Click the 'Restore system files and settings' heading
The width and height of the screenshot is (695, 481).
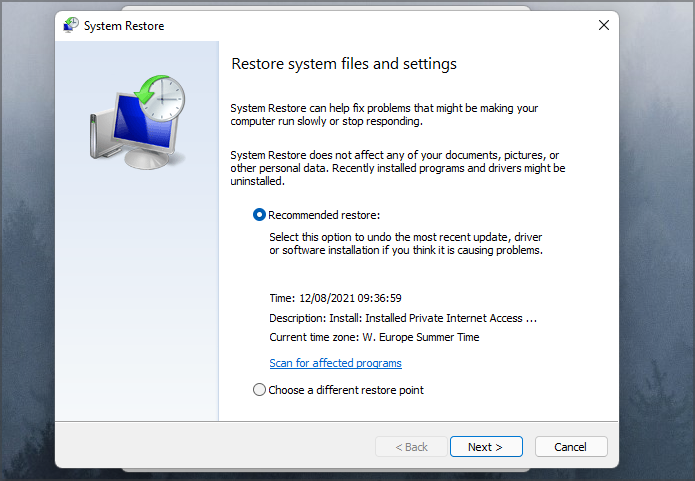pyautogui.click(x=344, y=64)
